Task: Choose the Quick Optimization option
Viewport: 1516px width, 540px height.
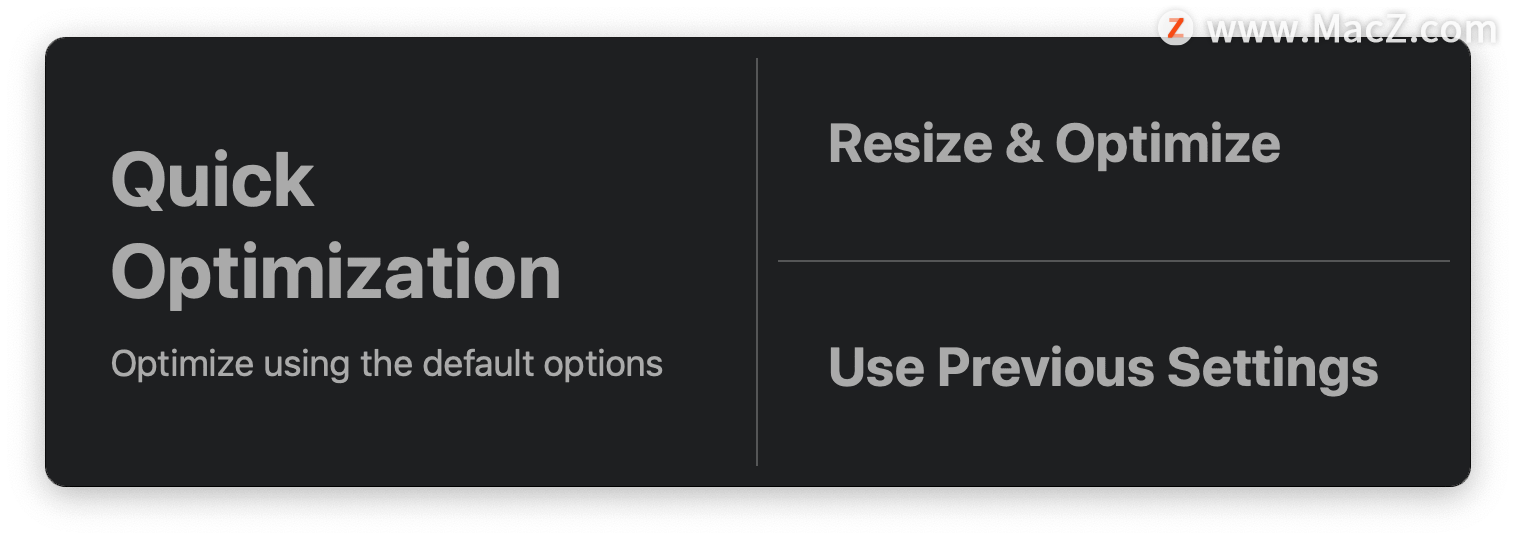Action: point(400,262)
